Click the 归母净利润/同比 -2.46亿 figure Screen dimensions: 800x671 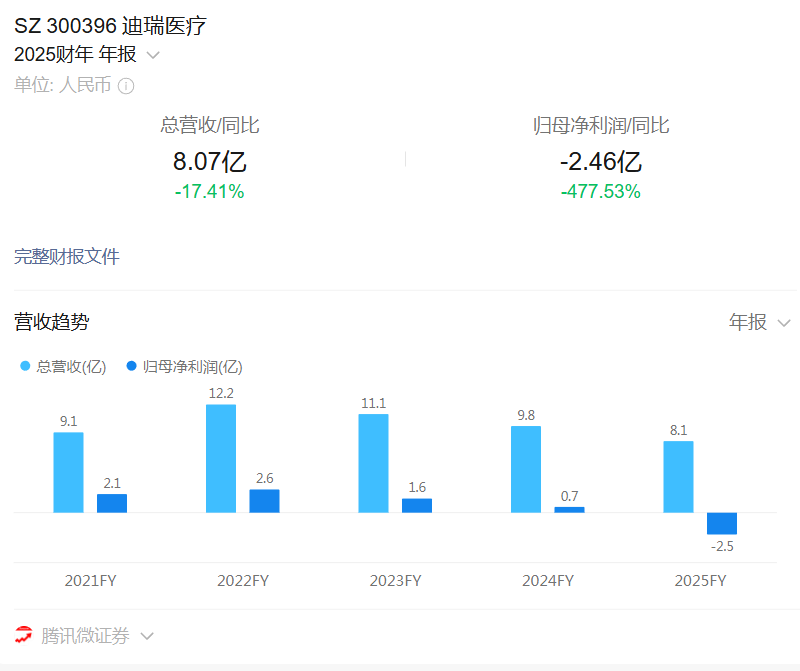[x=601, y=162]
